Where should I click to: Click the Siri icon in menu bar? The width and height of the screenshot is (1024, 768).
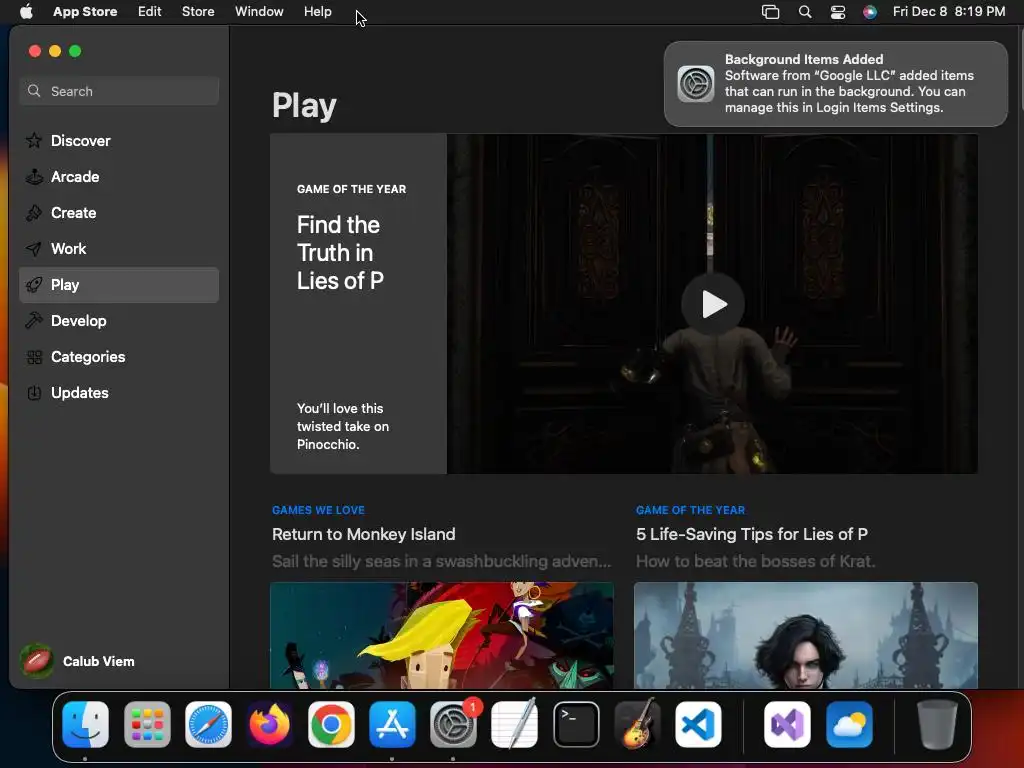(870, 12)
